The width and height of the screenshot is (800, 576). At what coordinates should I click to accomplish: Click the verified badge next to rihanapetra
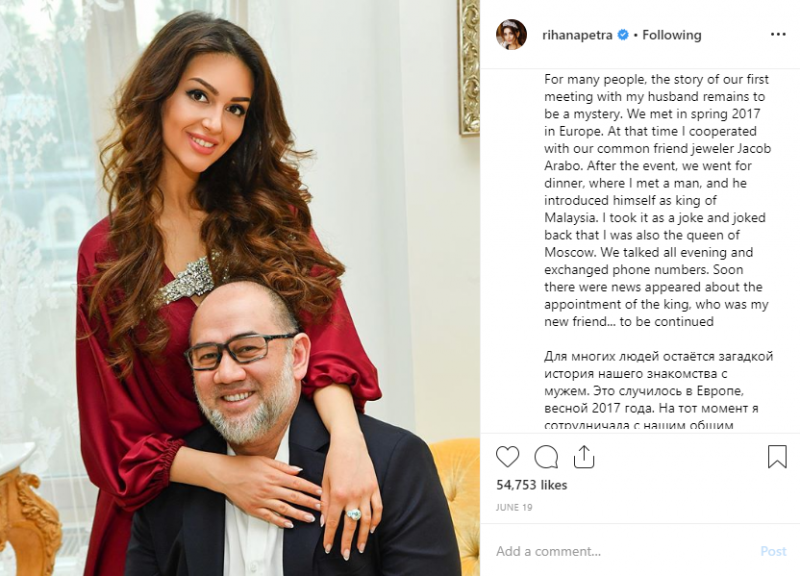pyautogui.click(x=622, y=35)
